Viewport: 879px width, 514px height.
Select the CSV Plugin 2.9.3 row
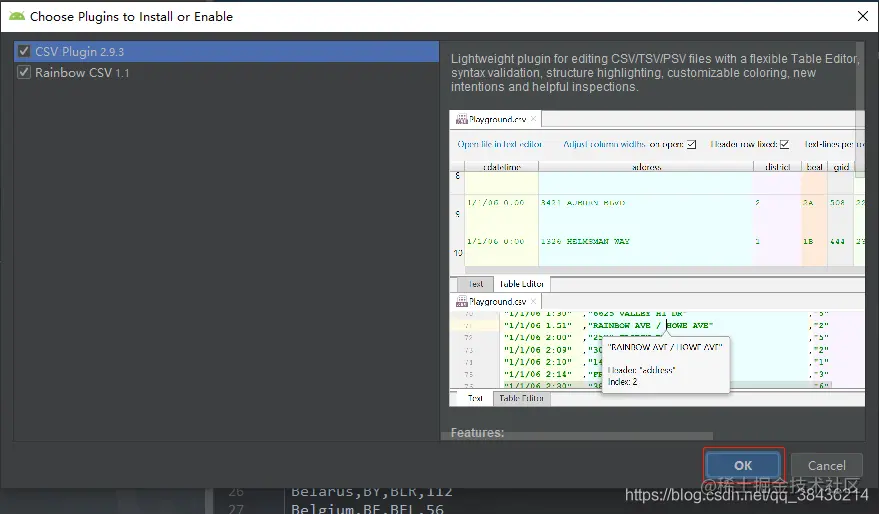(226, 52)
